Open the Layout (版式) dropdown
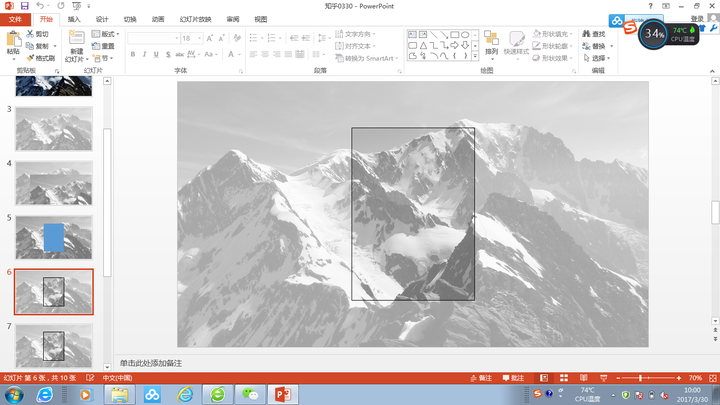Viewport: 720px width, 405px height. tap(105, 34)
